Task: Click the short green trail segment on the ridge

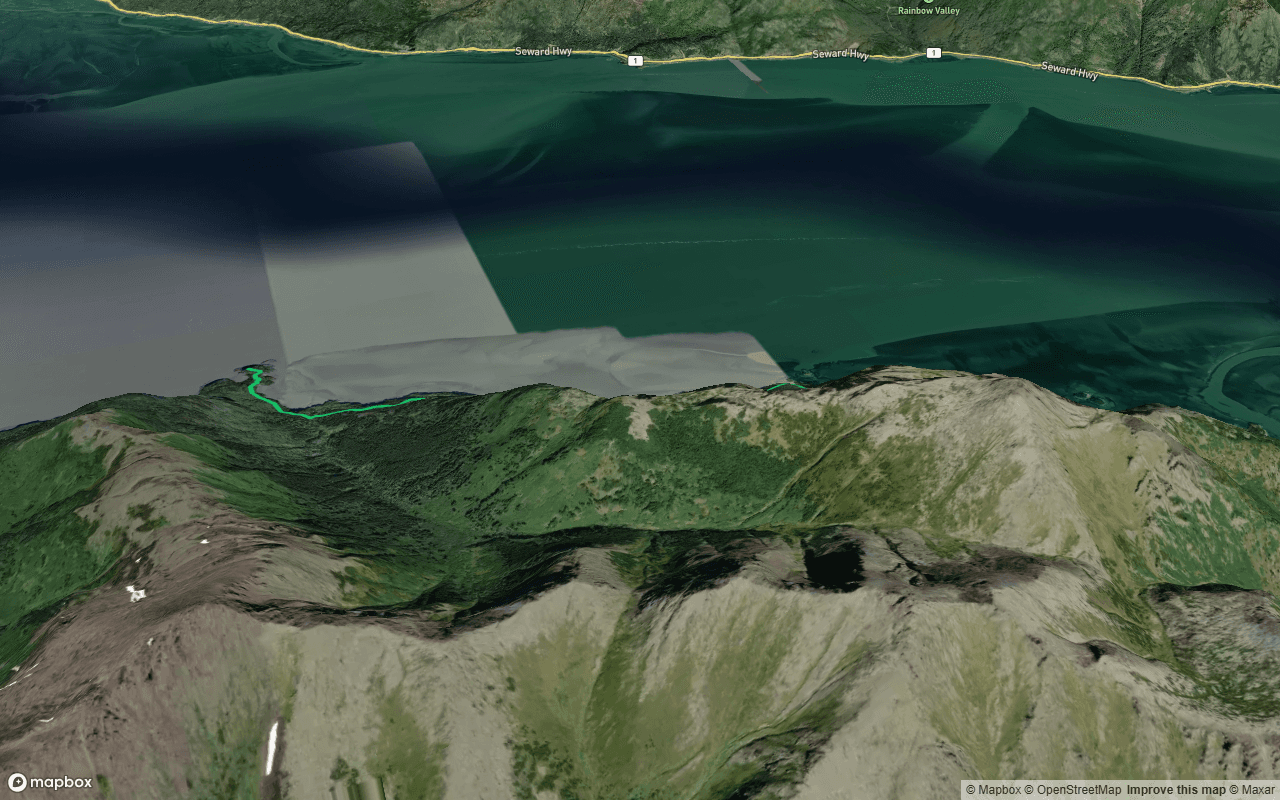Action: pos(786,386)
